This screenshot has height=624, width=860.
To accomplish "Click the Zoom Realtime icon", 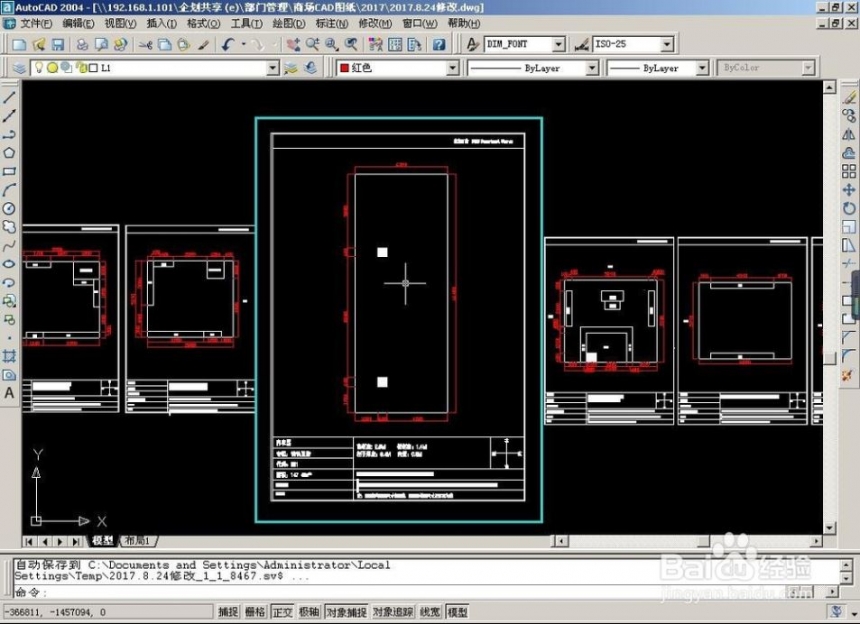I will click(313, 44).
